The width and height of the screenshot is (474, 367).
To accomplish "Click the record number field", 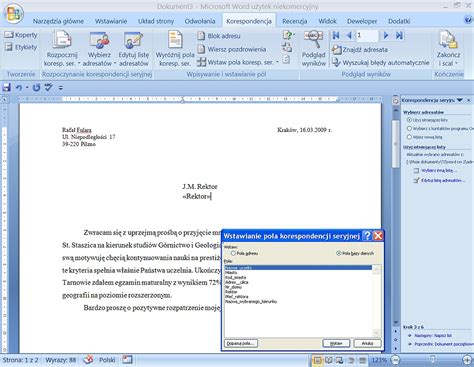I will 367,35.
